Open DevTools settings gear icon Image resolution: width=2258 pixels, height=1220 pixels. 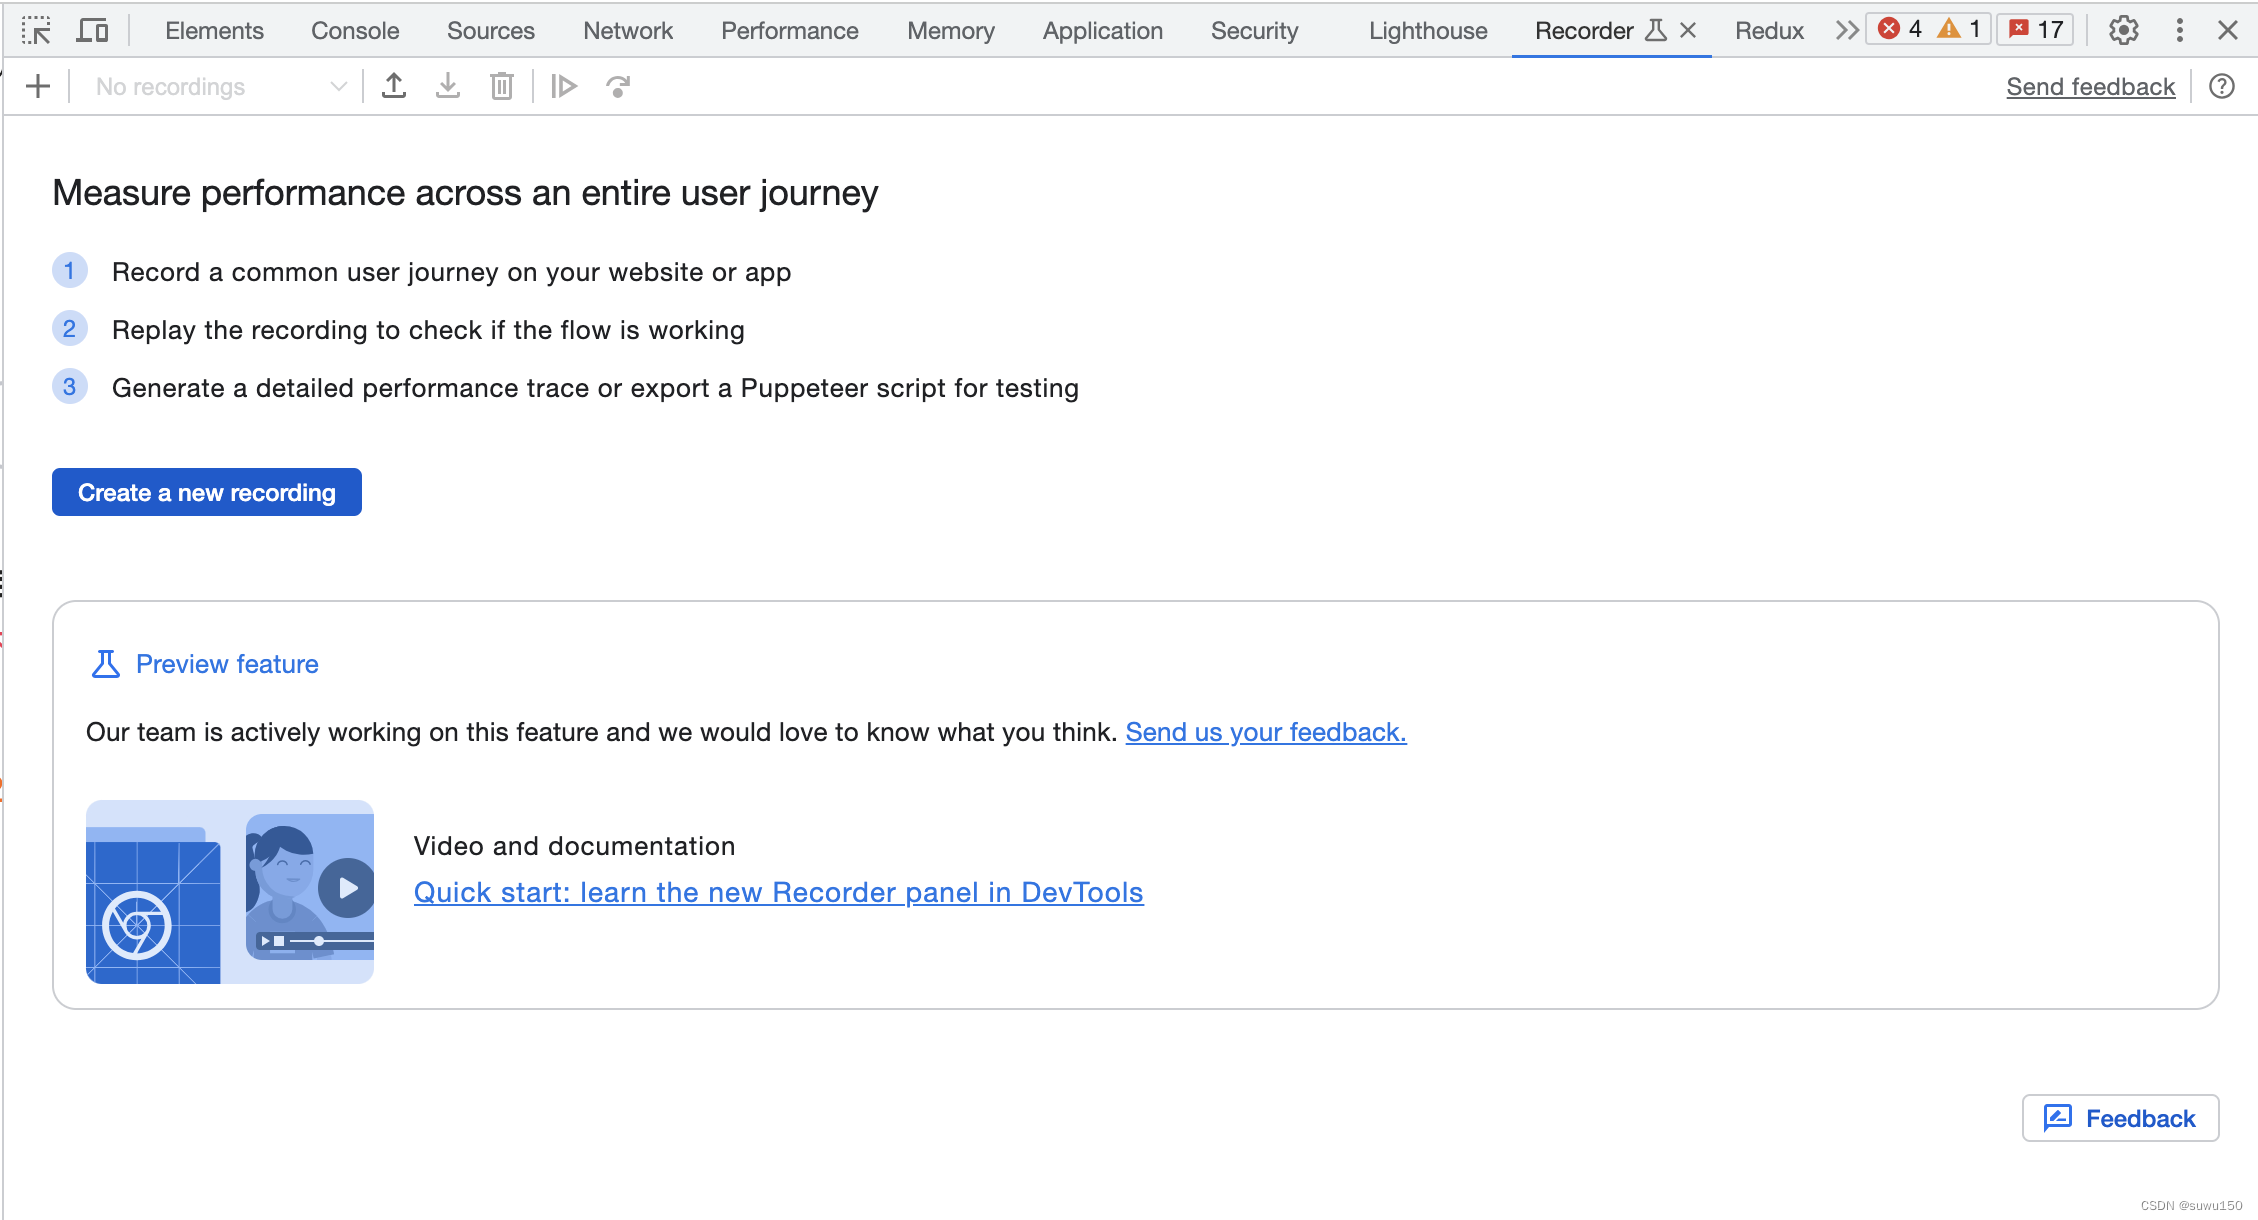coord(2124,30)
